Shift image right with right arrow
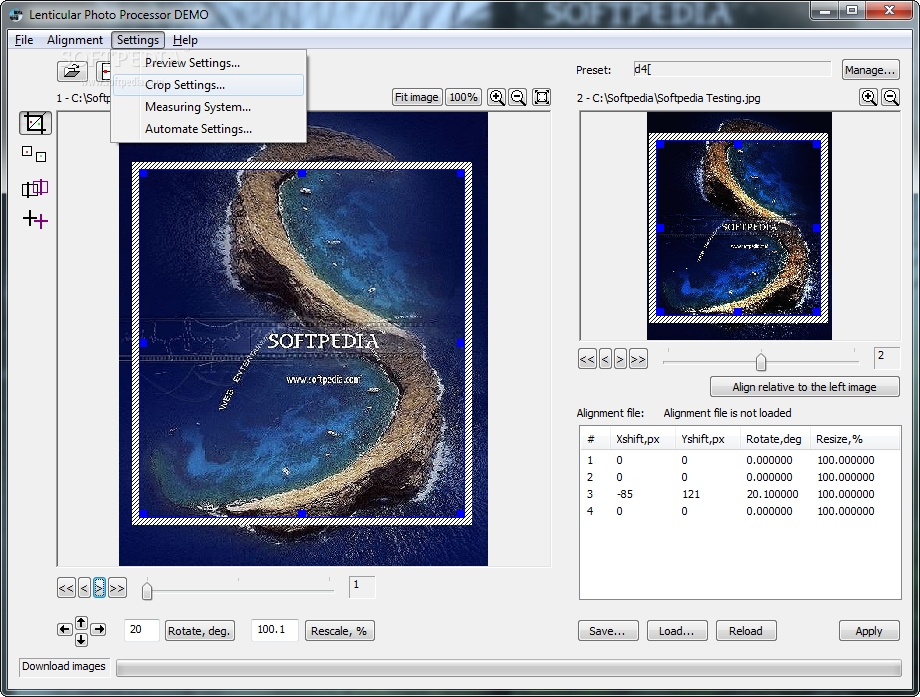Screen dimensions: 920x697 (x=98, y=629)
